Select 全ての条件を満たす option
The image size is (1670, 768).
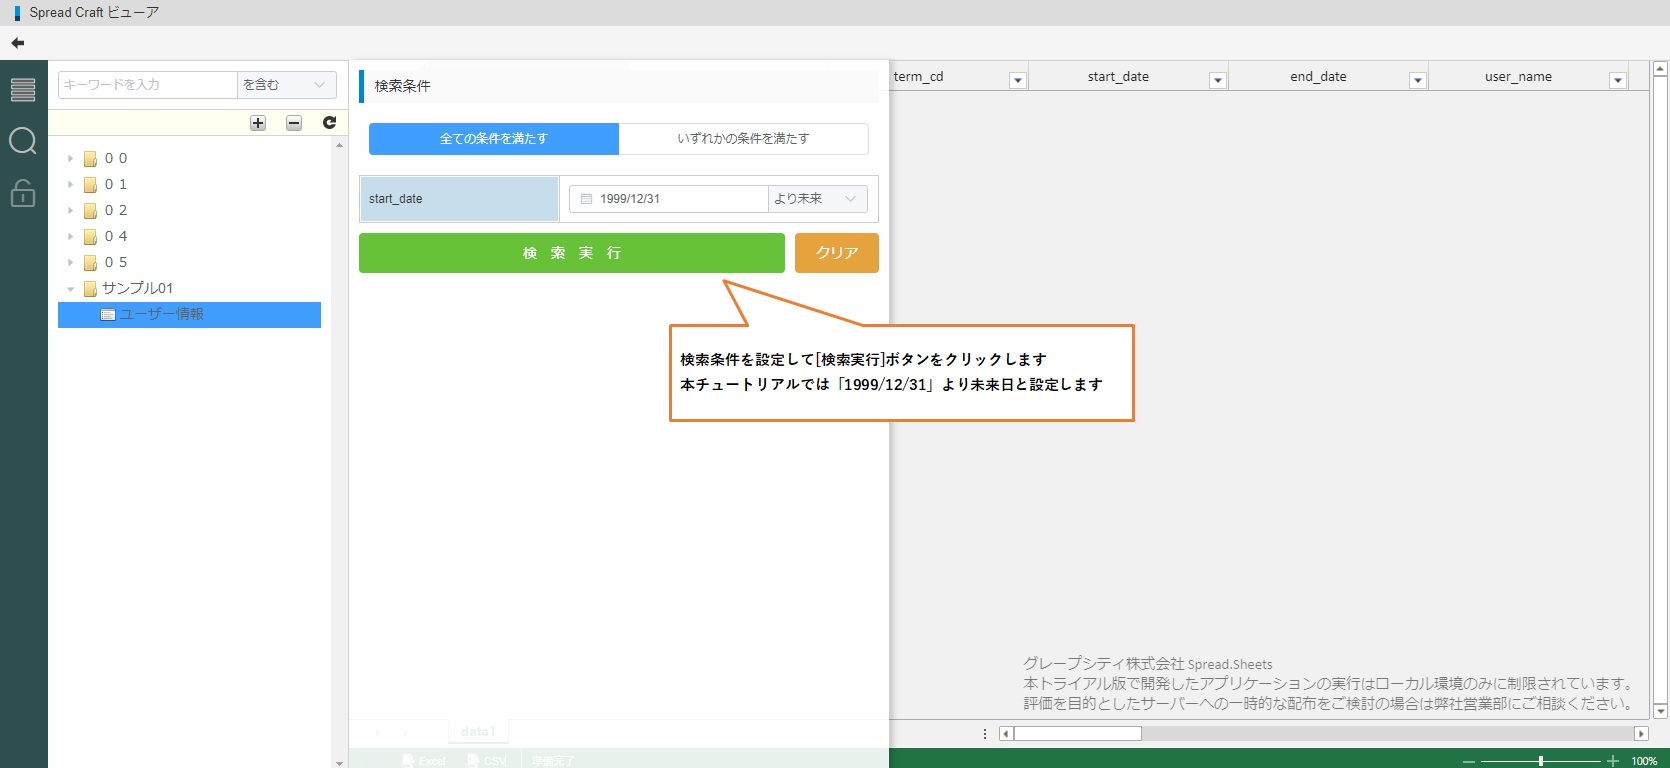494,139
